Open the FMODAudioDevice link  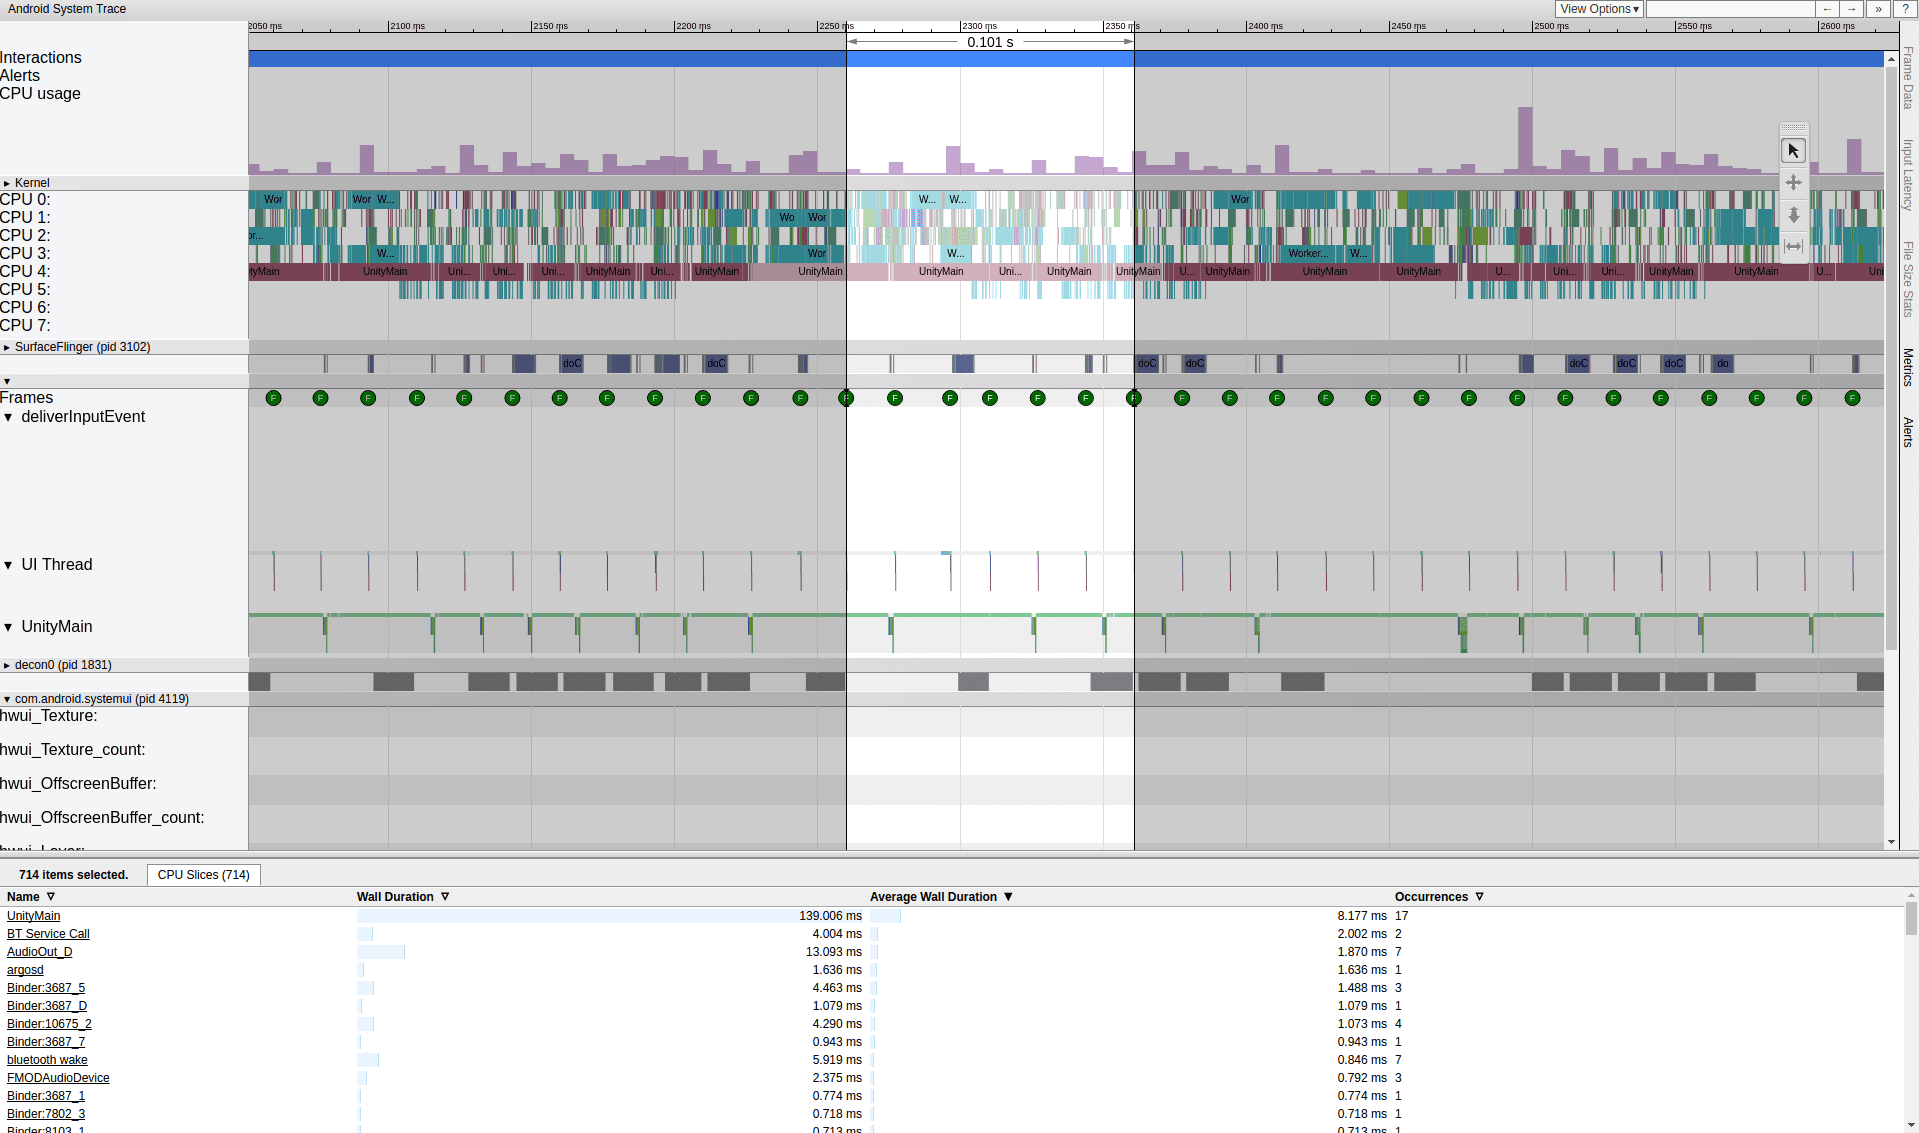[58, 1078]
